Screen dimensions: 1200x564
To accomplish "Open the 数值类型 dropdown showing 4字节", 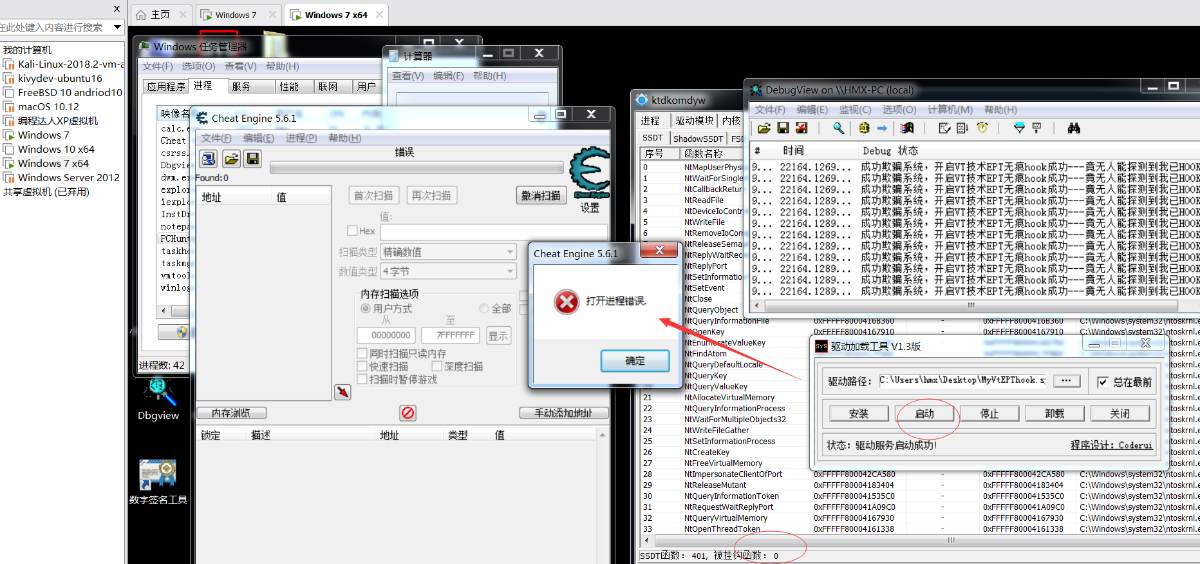I will coord(448,271).
